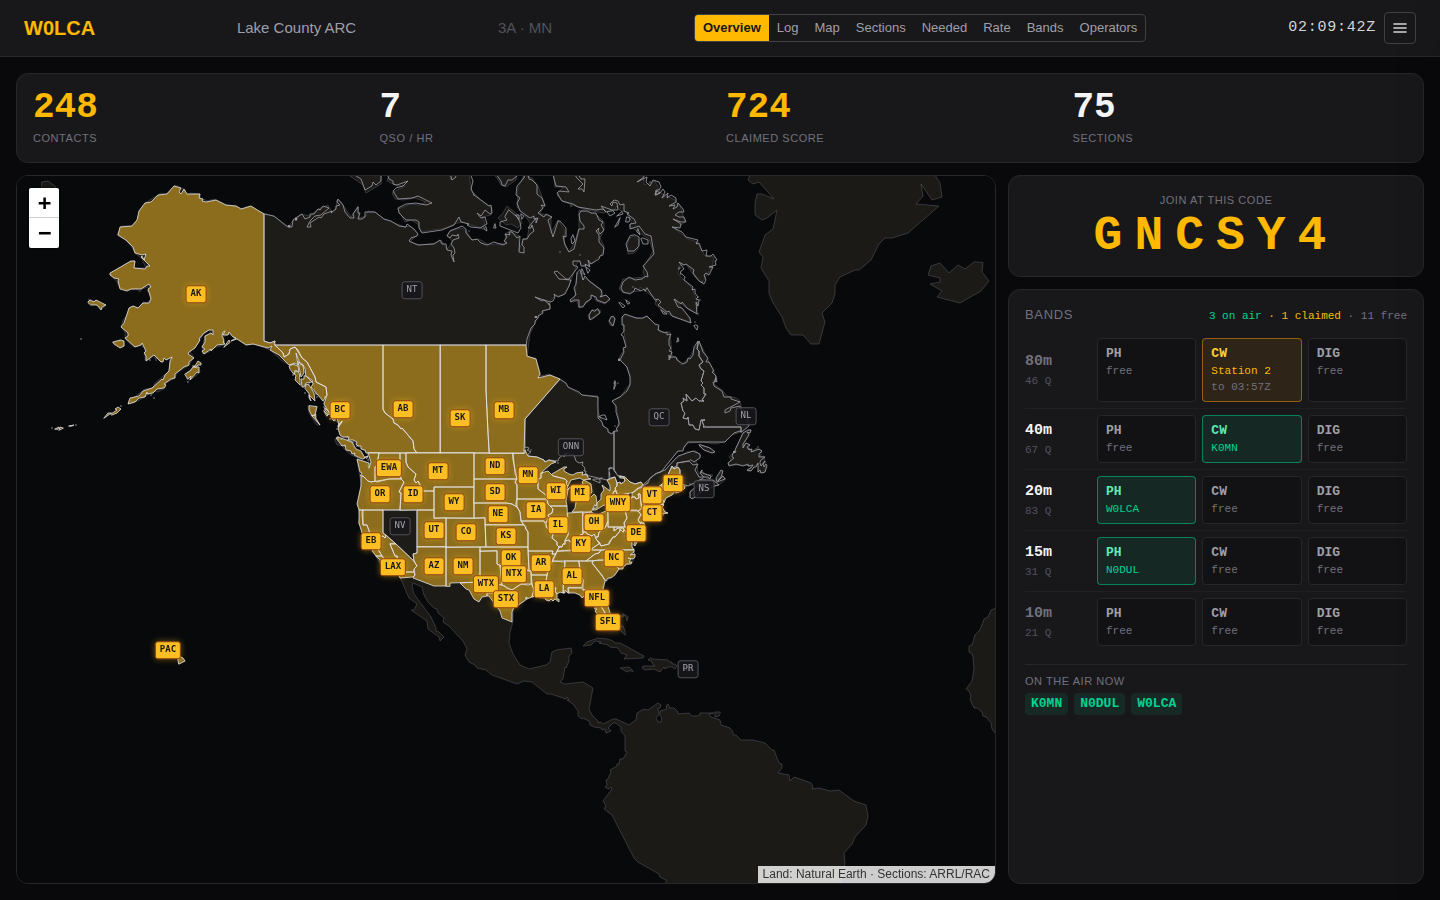
Task: Click the QC section label on map
Action: pyautogui.click(x=659, y=417)
